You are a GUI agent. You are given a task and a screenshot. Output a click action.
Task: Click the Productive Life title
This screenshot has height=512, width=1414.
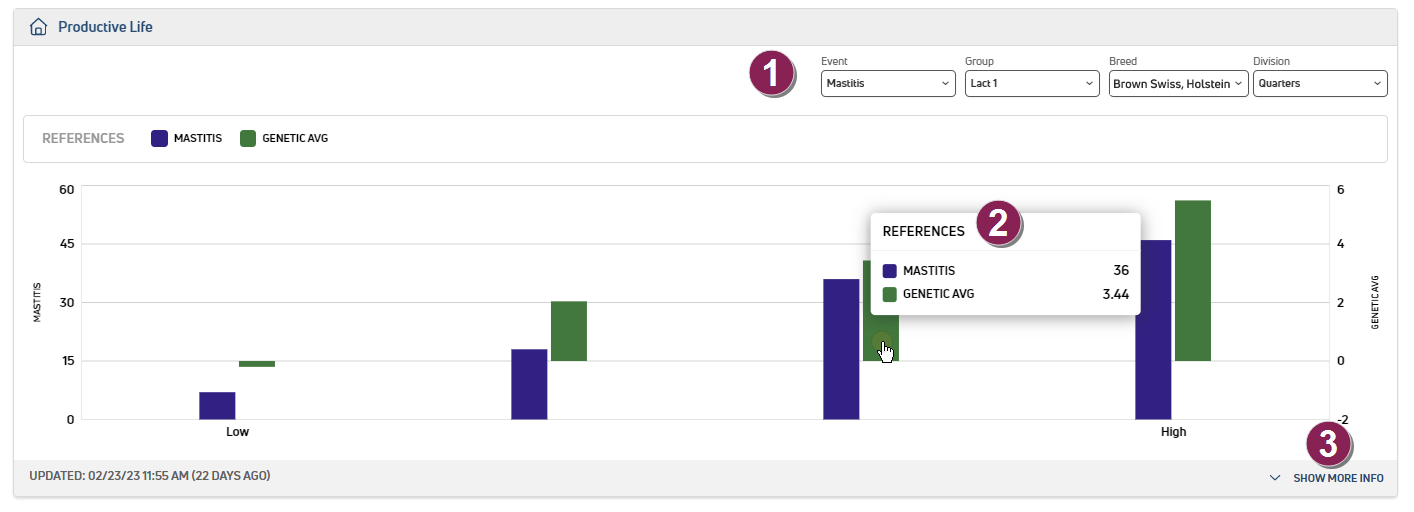105,27
